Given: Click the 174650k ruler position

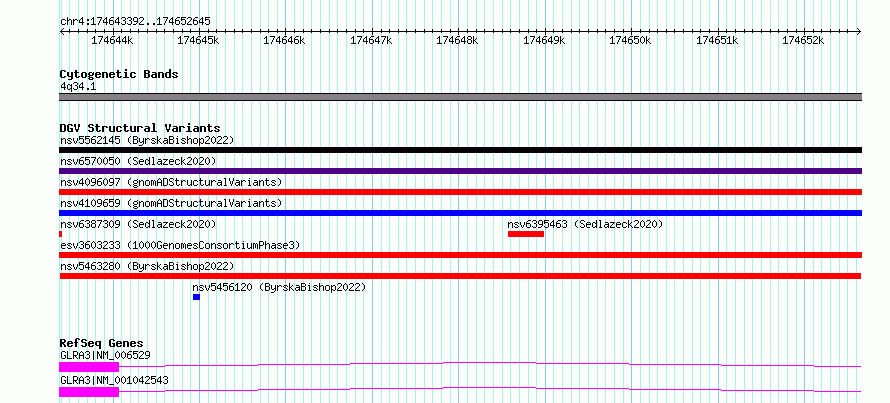Looking at the screenshot, I should (630, 40).
